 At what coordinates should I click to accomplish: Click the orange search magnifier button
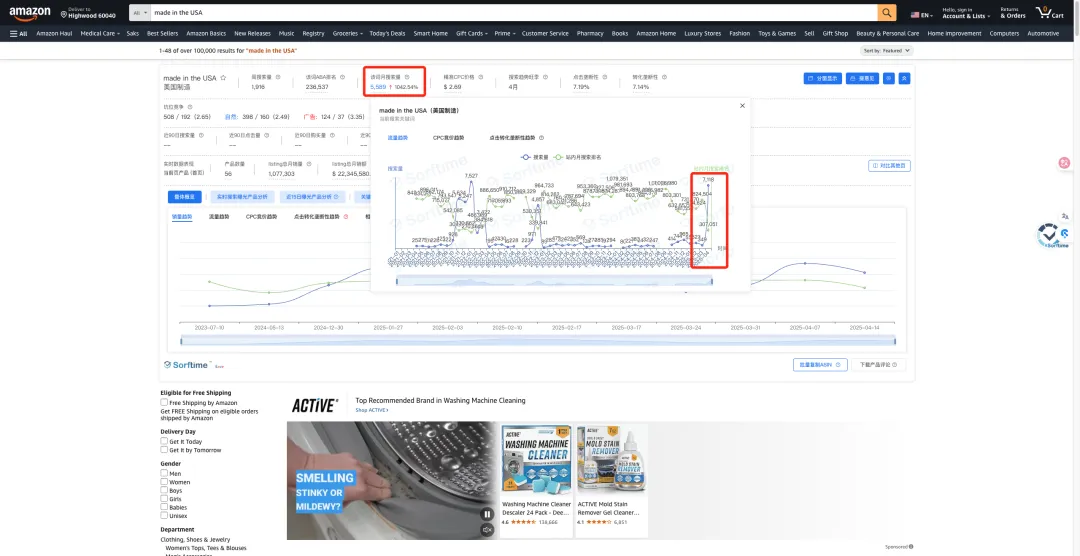coord(886,12)
